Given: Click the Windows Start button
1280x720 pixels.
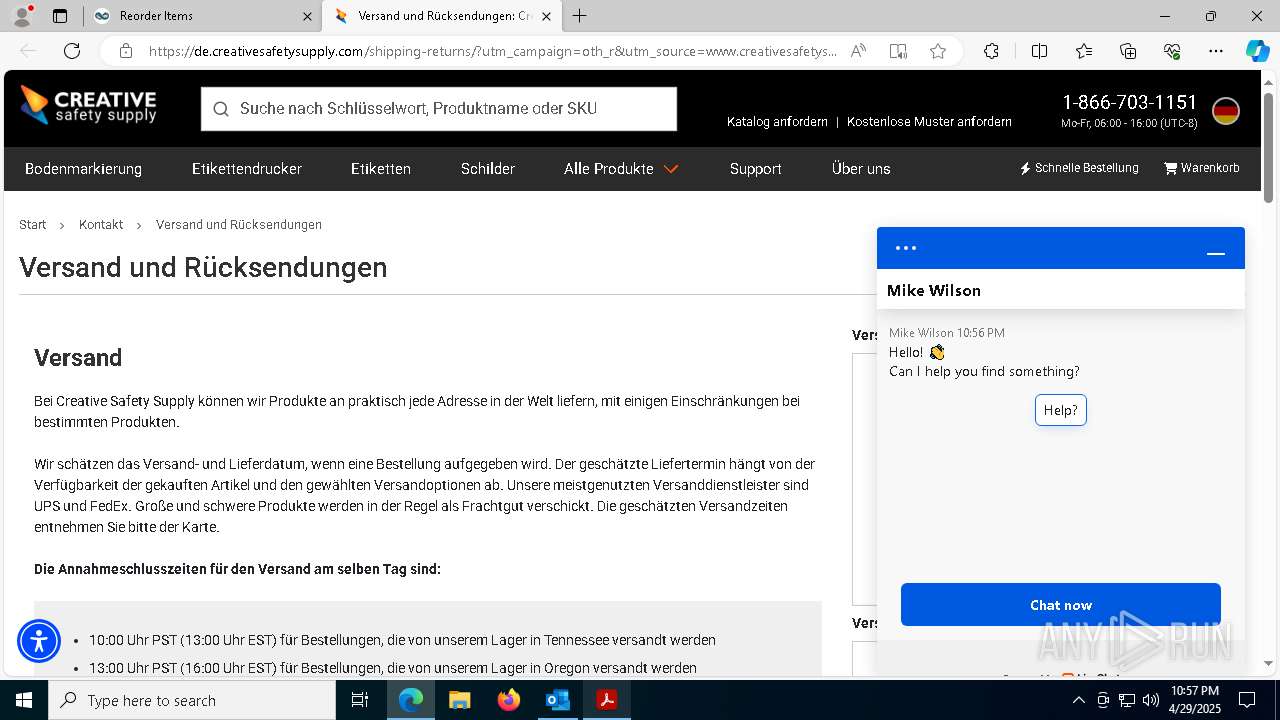Looking at the screenshot, I should pos(23,700).
